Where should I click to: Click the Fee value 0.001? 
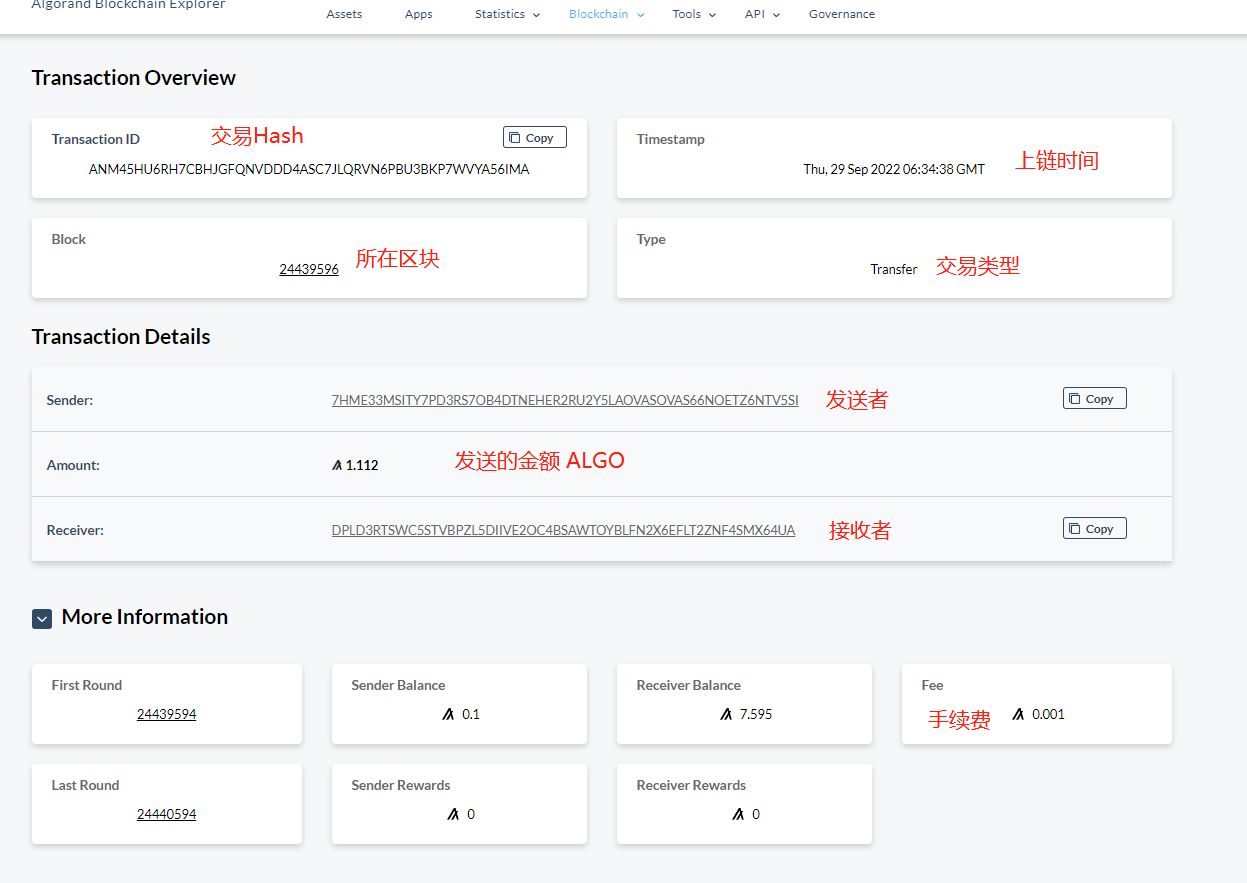1048,714
